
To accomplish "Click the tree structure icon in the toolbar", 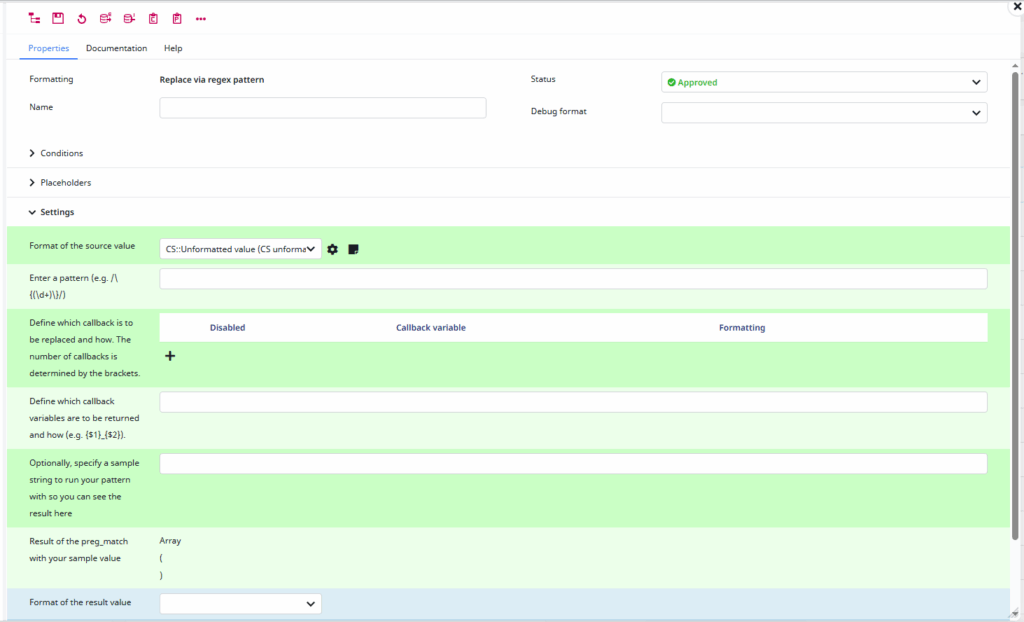I will [x=32, y=18].
